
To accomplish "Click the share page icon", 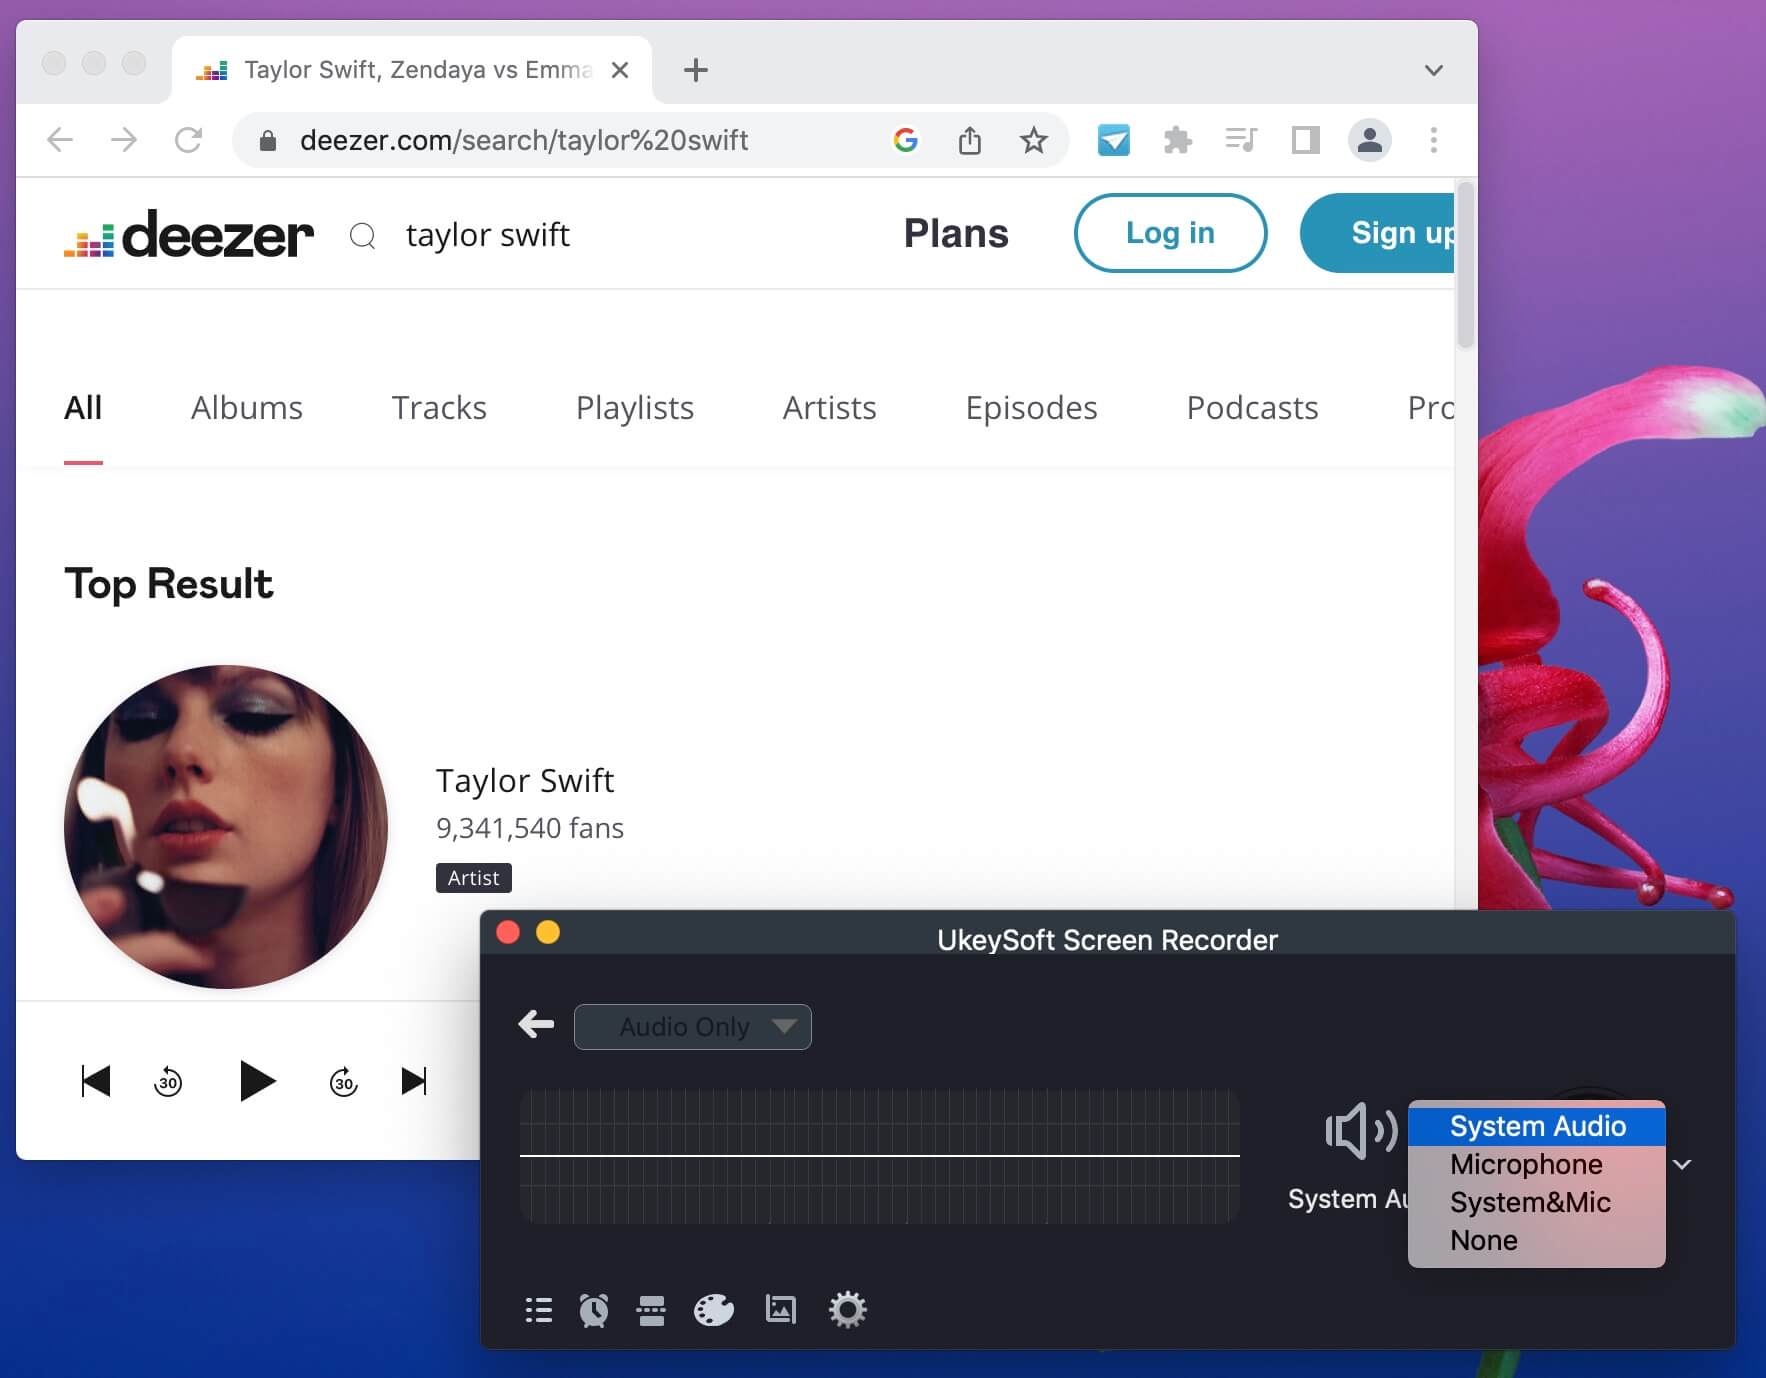I will point(969,140).
